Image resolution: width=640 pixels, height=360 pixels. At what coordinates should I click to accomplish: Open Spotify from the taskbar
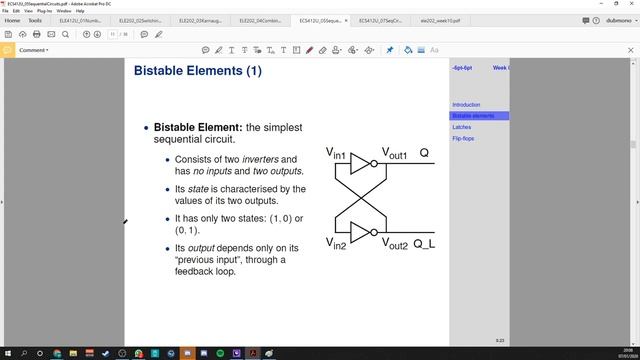[x=220, y=353]
